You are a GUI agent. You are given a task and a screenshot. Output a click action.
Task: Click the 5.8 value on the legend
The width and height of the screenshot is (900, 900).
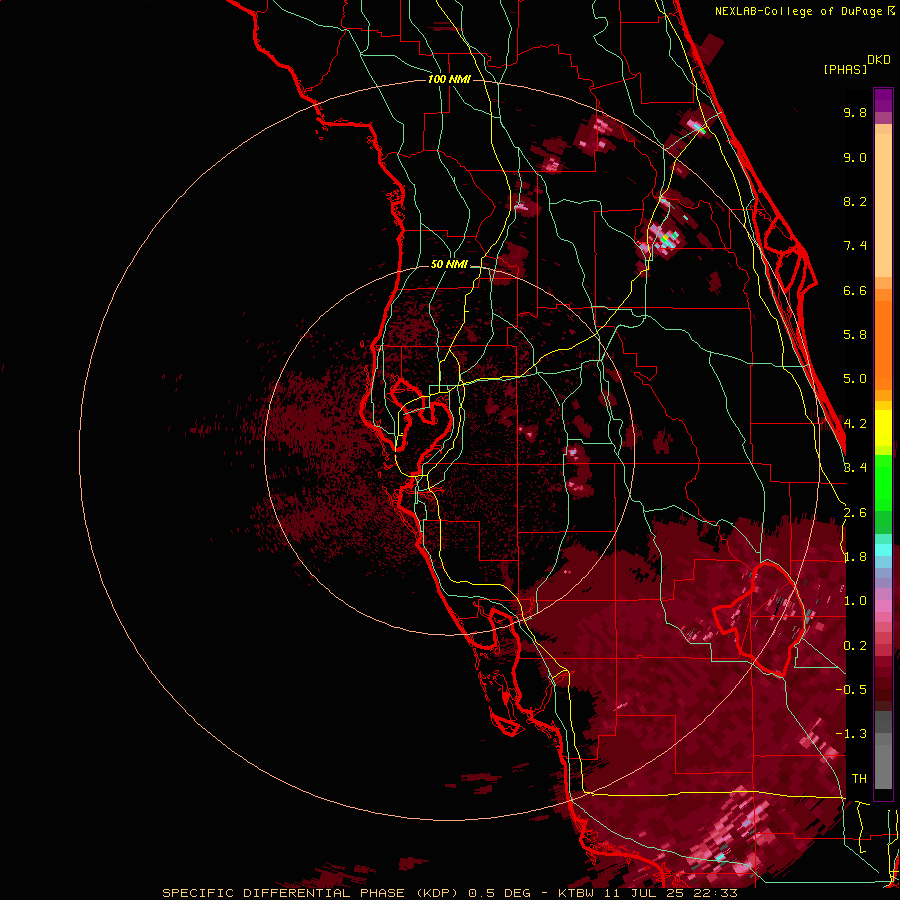point(855,335)
